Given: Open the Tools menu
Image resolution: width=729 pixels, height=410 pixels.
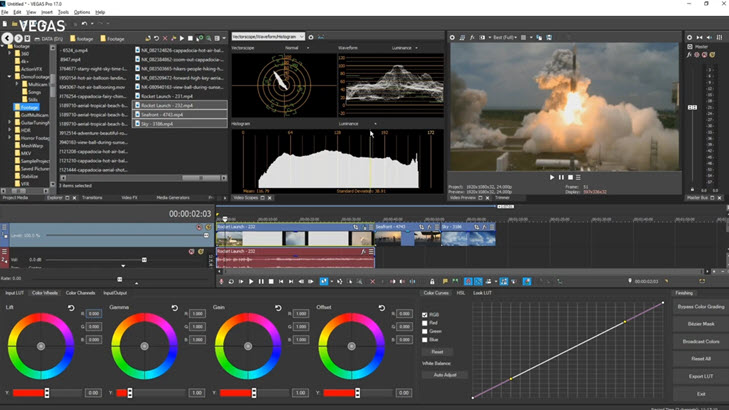Looking at the screenshot, I should (x=63, y=12).
